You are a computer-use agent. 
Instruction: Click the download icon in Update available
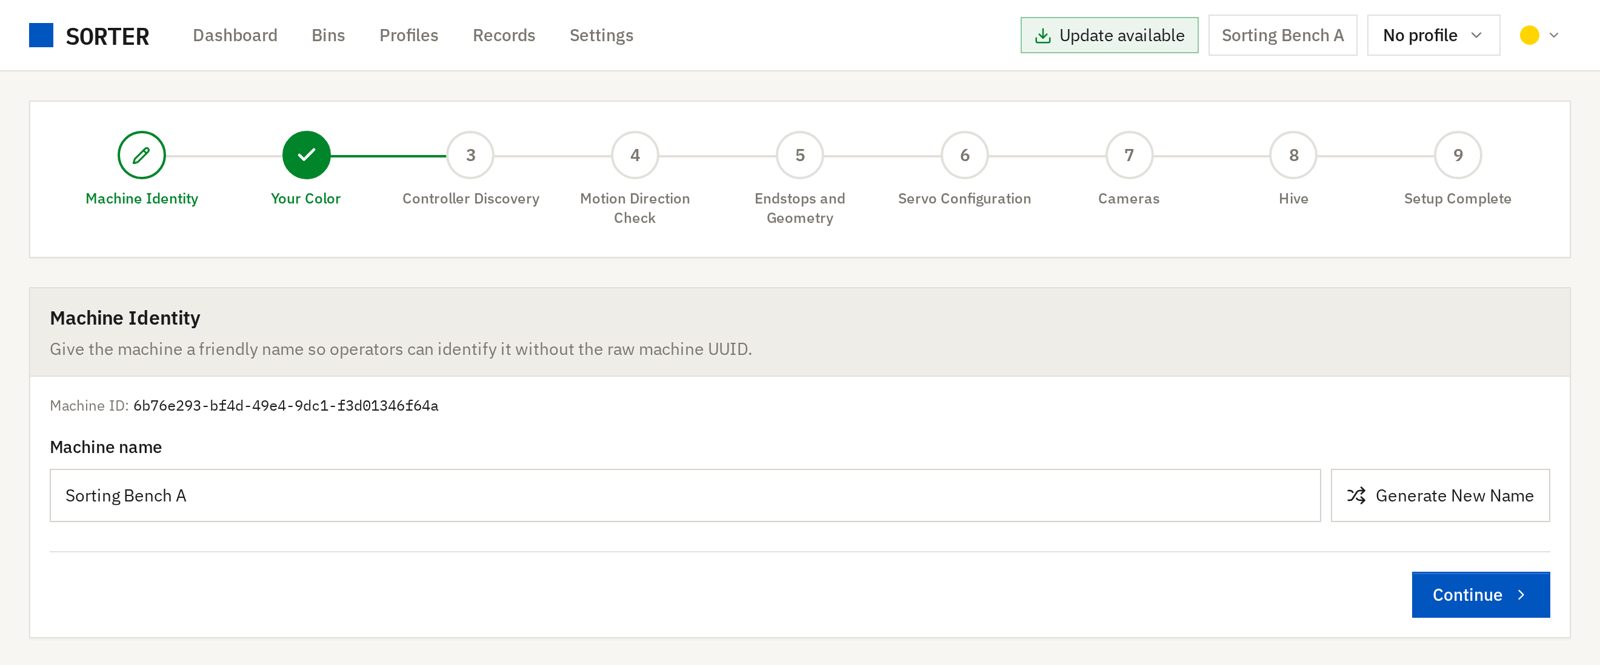click(1042, 36)
